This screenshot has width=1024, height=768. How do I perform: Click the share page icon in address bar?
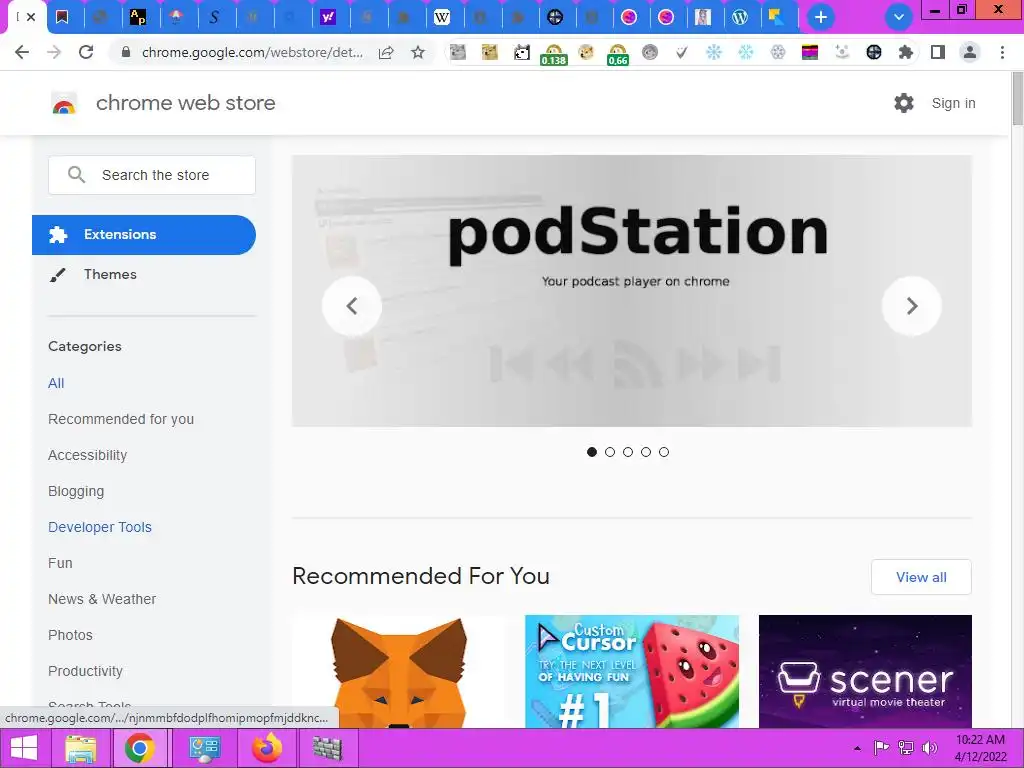coord(386,52)
